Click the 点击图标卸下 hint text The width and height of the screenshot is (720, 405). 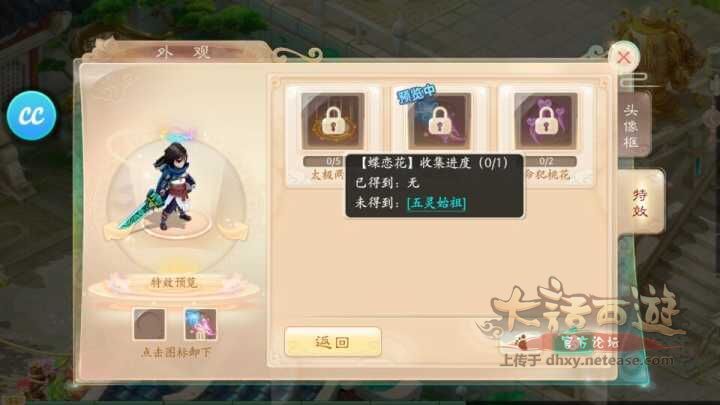pyautogui.click(x=175, y=353)
